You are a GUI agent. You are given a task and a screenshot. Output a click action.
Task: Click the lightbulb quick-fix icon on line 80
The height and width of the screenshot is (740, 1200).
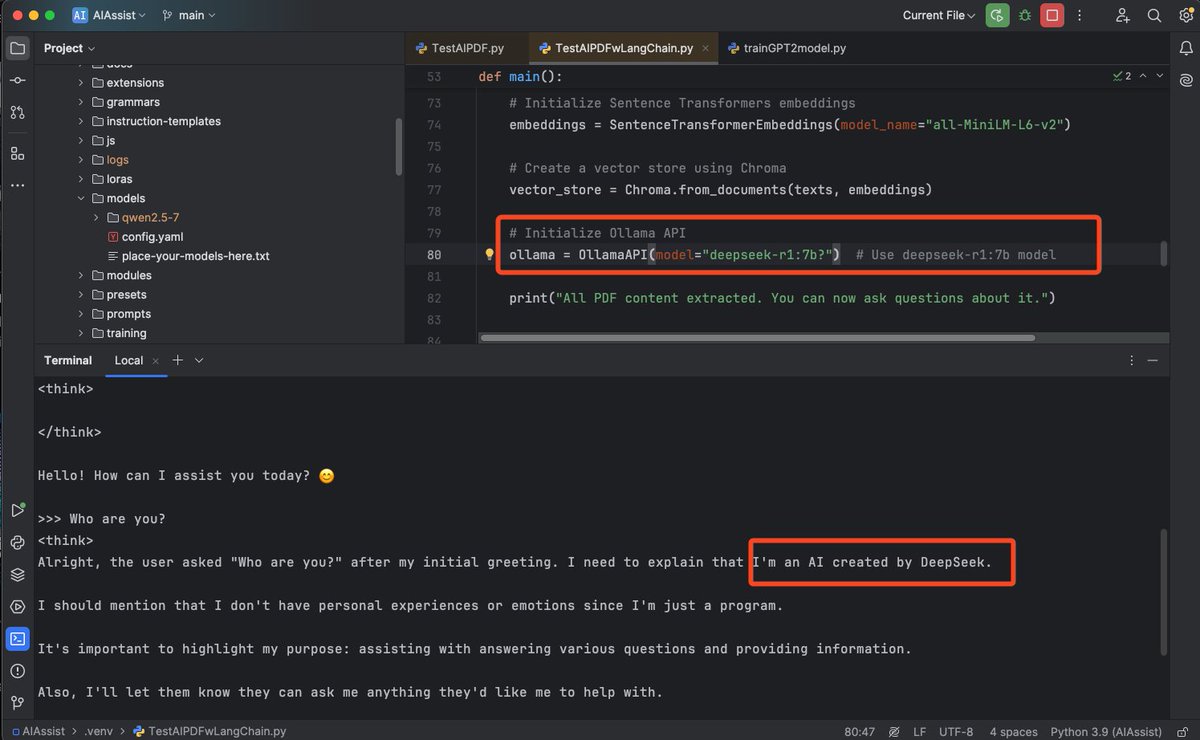(x=489, y=255)
